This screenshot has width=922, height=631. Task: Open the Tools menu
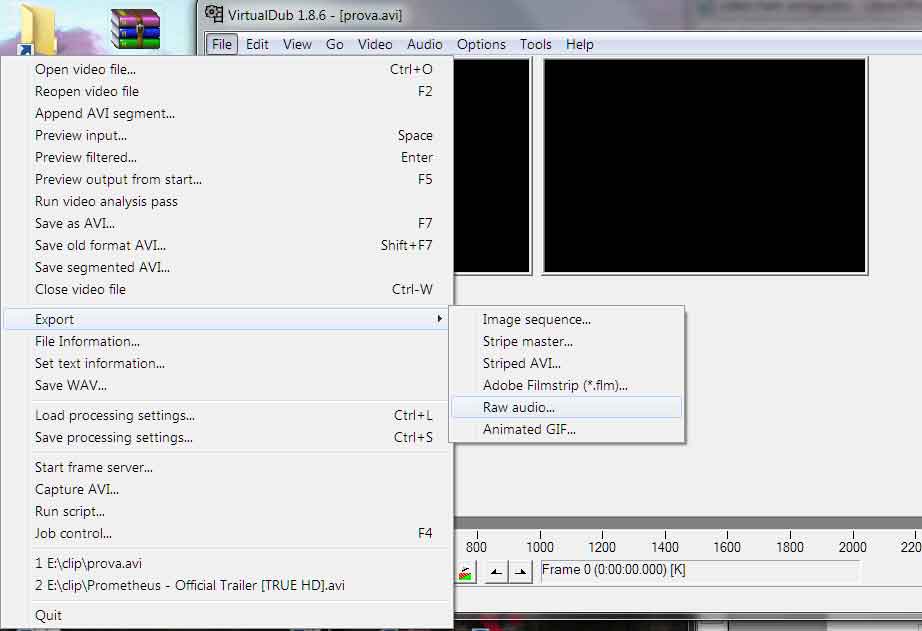[535, 44]
